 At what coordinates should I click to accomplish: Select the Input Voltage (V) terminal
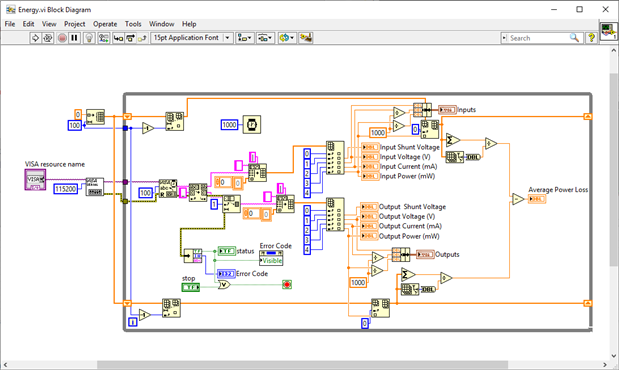pos(370,157)
